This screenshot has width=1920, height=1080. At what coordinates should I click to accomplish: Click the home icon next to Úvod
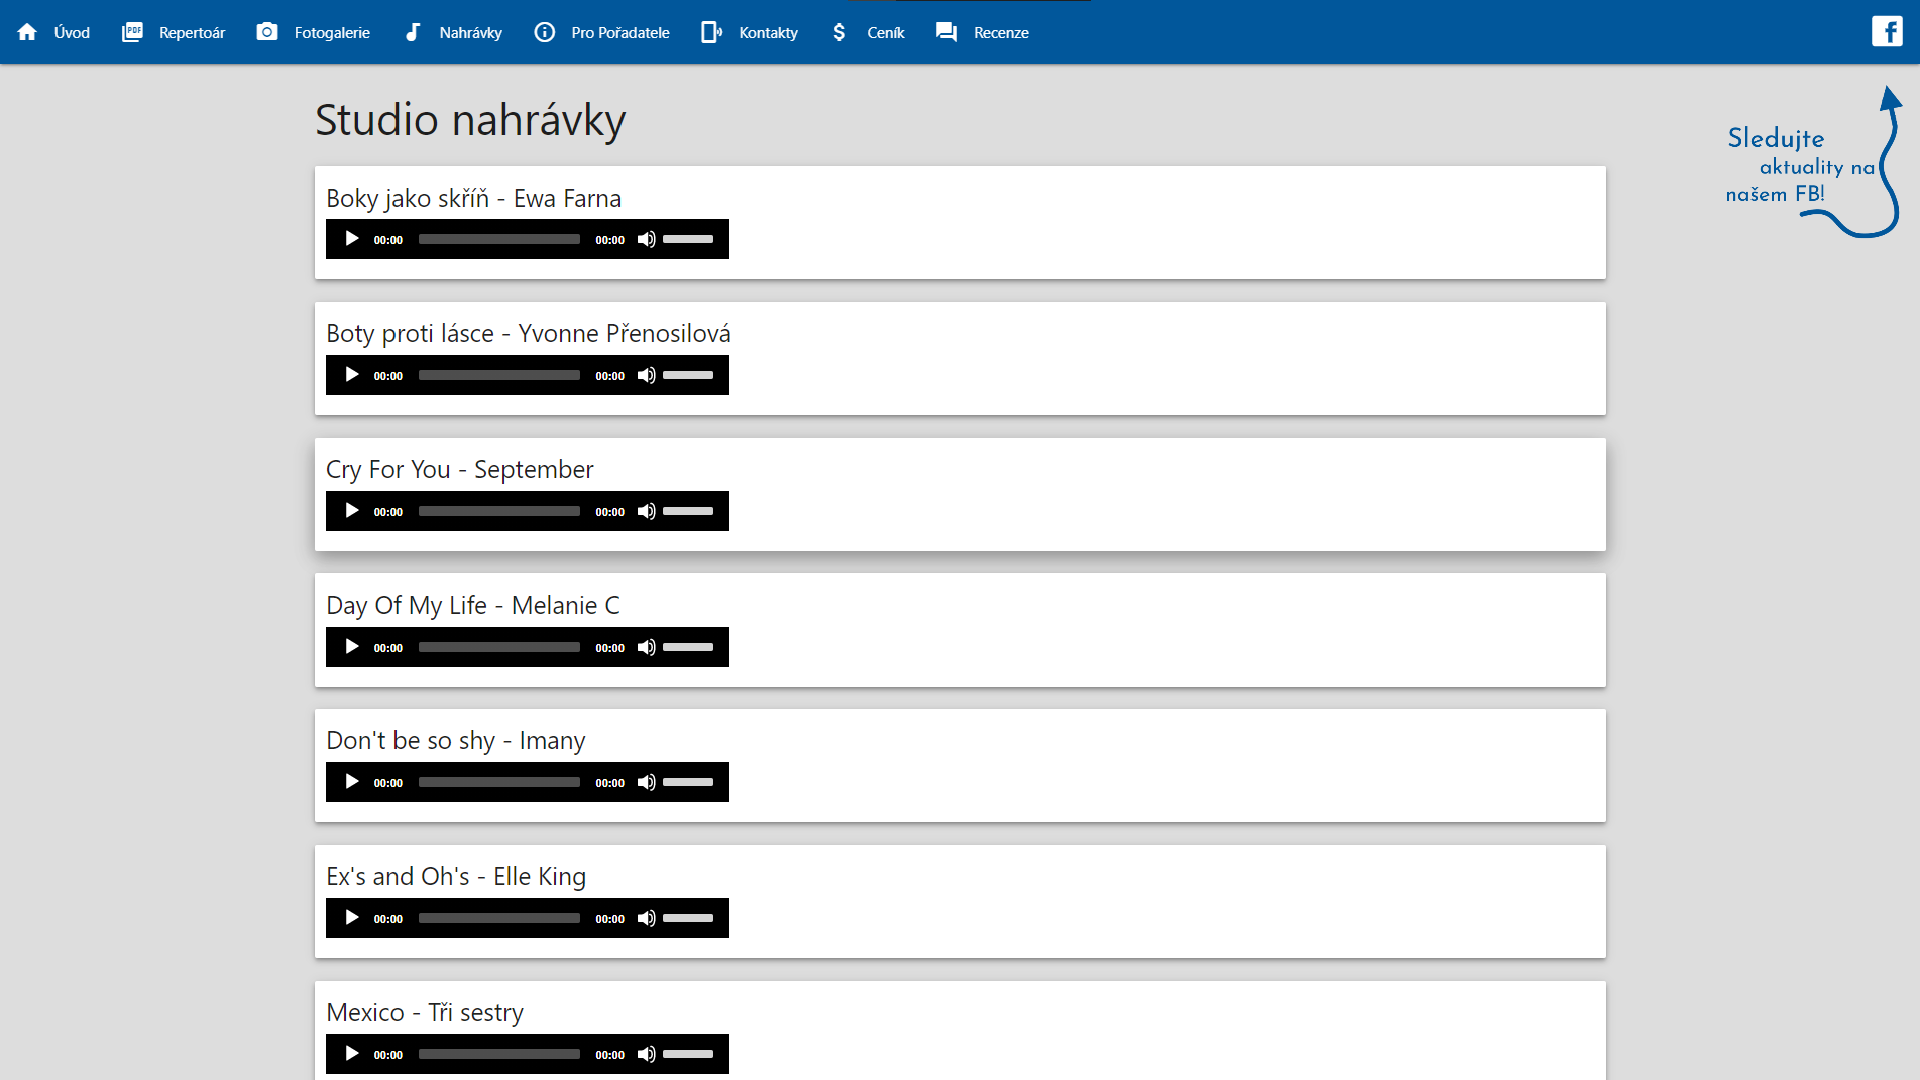click(27, 32)
